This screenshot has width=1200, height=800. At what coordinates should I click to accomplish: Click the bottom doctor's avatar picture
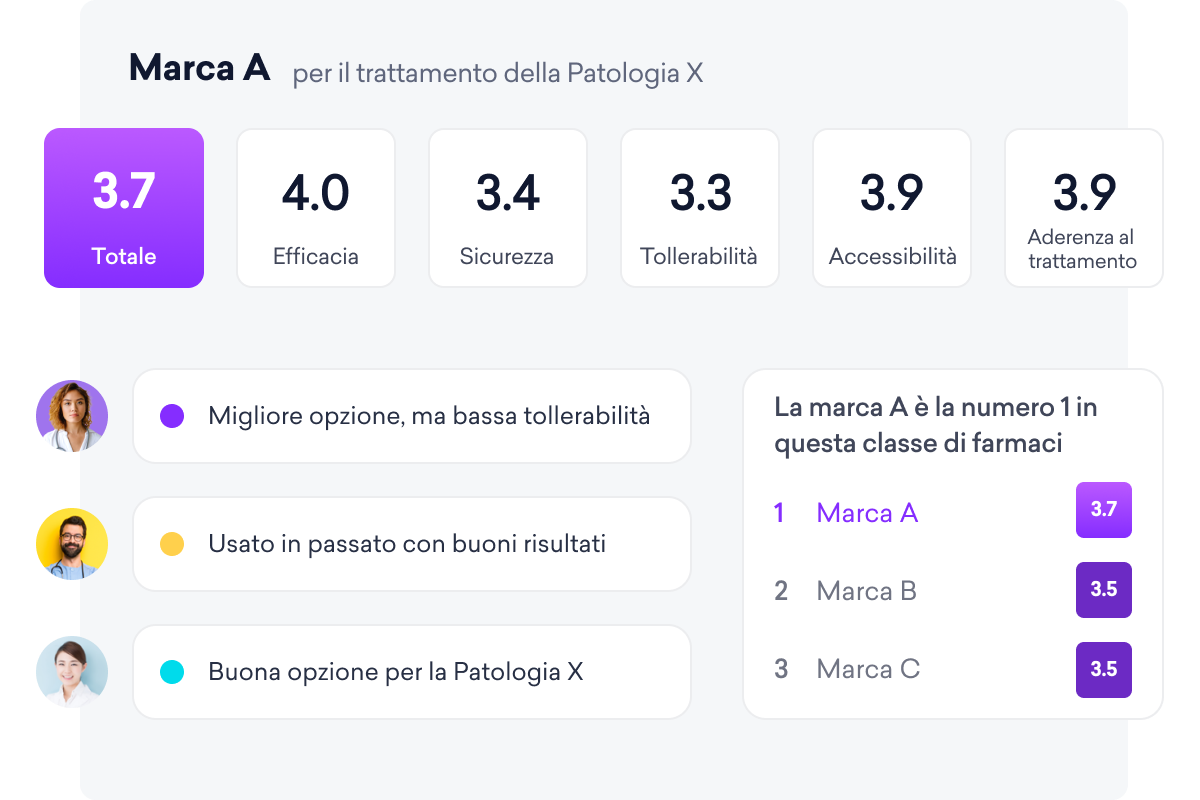click(72, 672)
